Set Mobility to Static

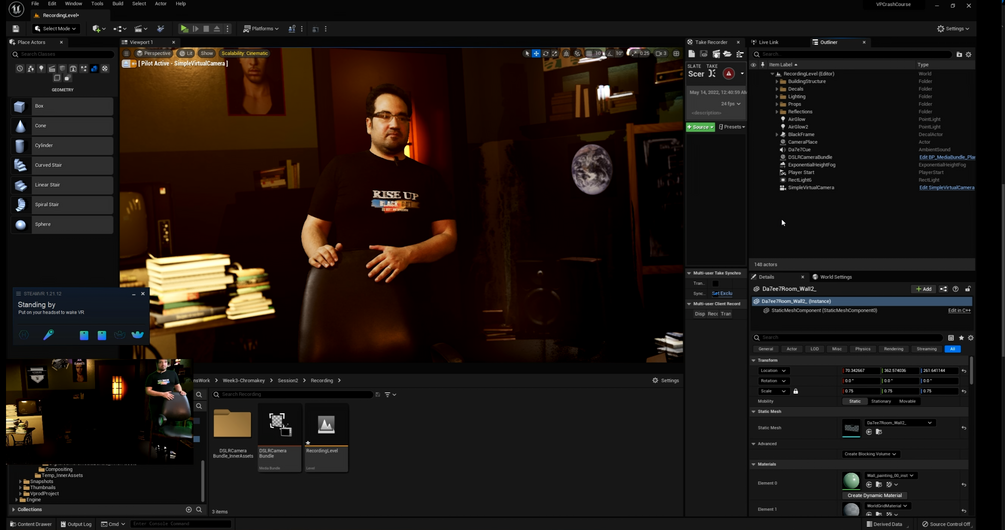(855, 401)
